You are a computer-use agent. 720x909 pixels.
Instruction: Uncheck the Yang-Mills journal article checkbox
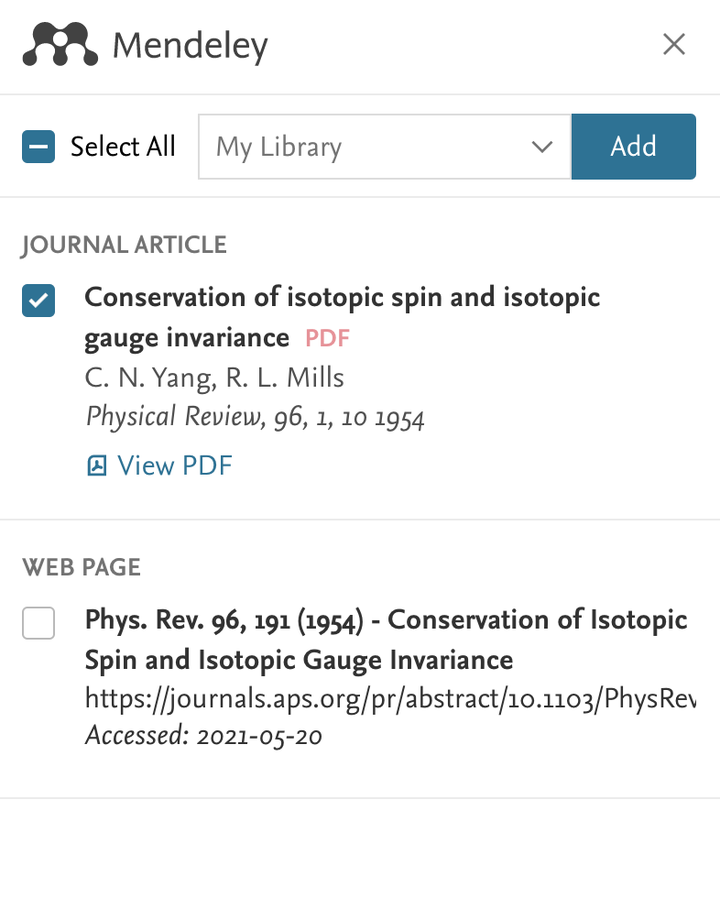[39, 300]
